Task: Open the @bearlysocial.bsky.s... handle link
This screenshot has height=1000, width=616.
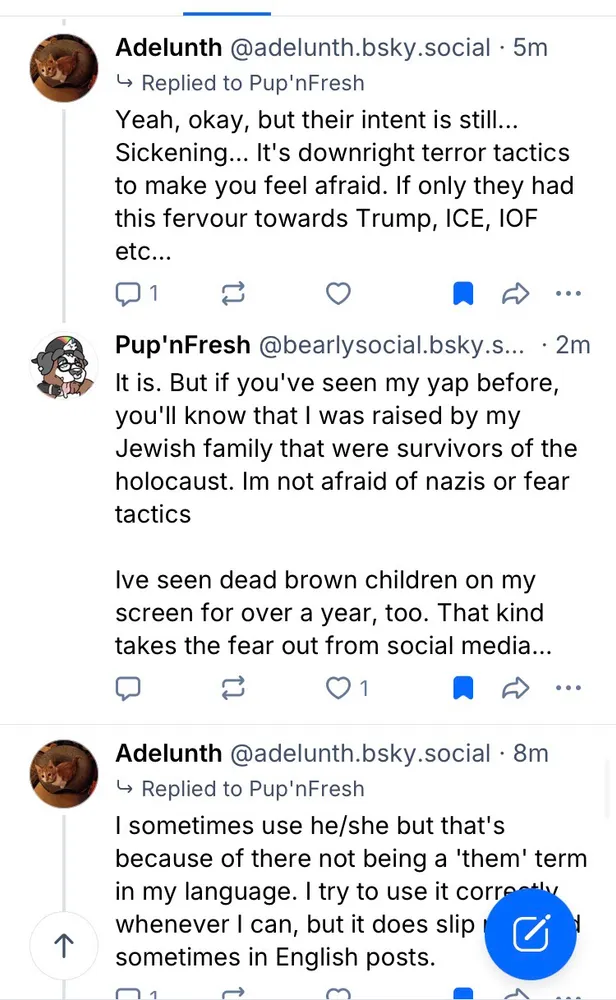Action: tap(392, 346)
